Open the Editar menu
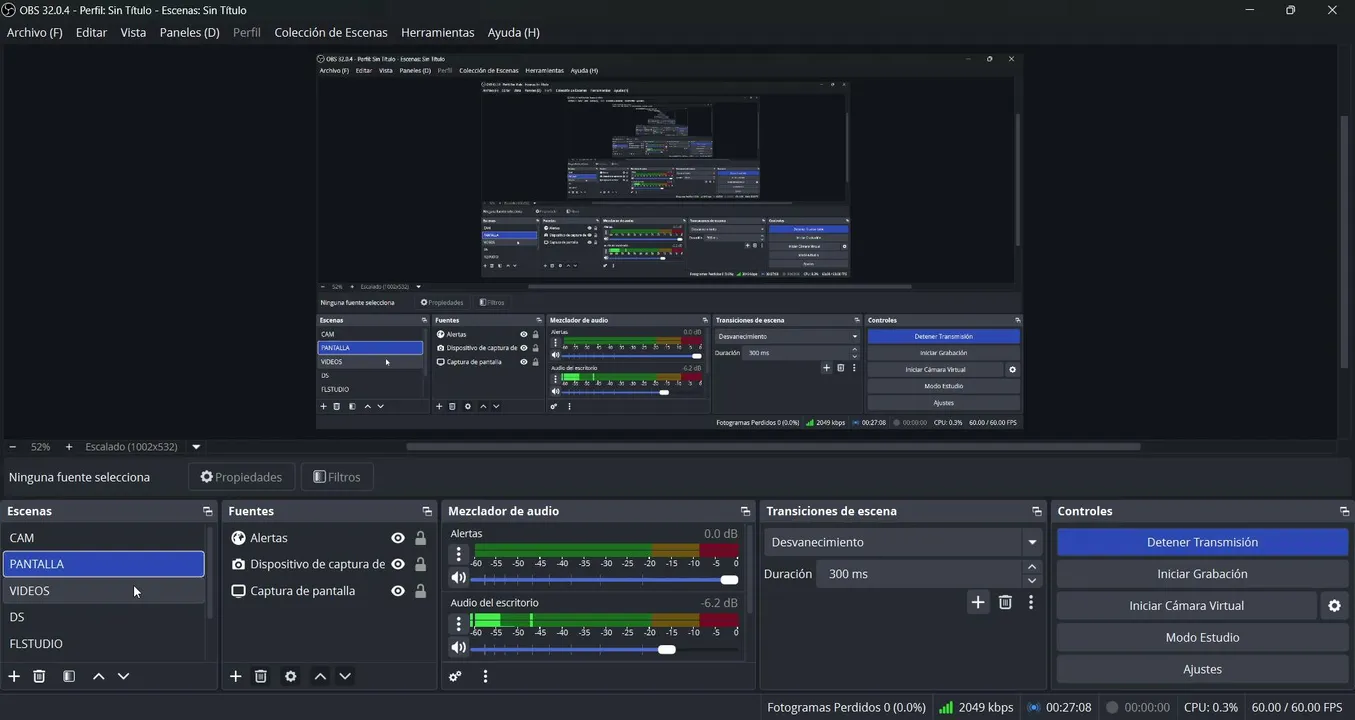 (91, 32)
